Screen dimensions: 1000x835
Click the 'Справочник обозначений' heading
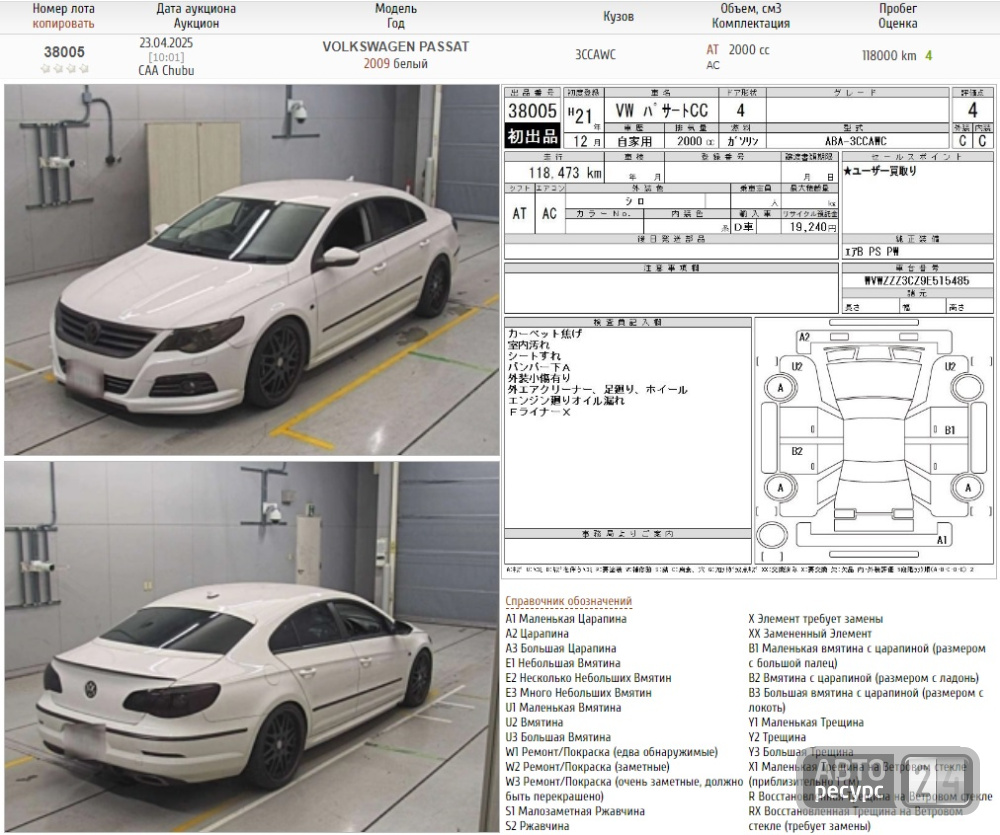point(568,601)
